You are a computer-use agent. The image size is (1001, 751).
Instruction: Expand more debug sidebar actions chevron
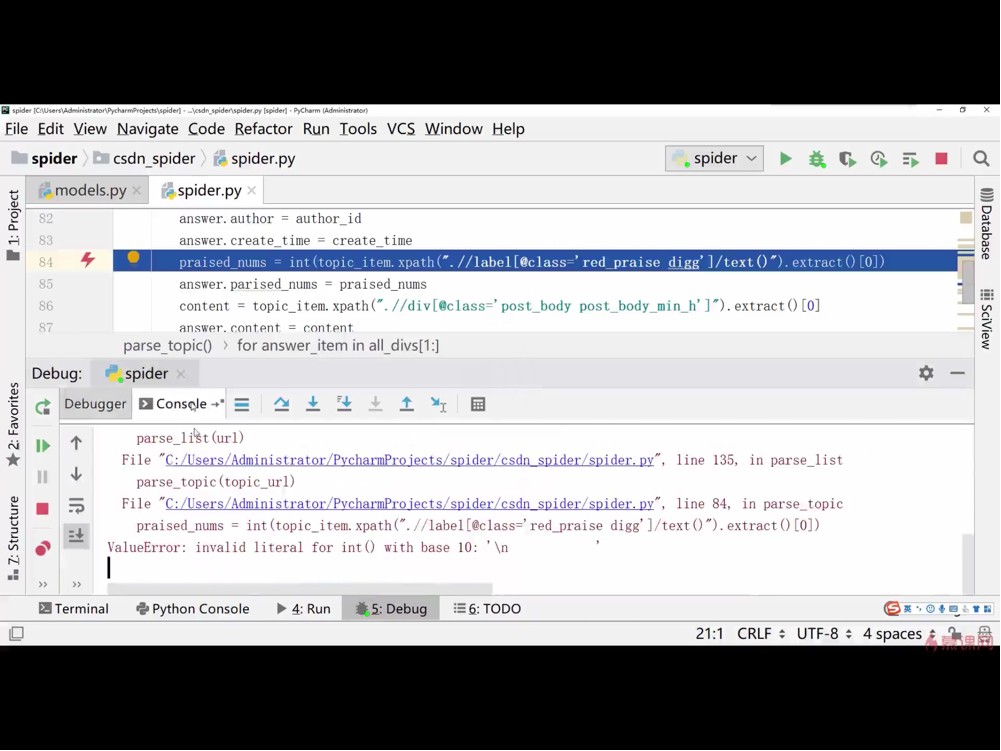(43, 584)
